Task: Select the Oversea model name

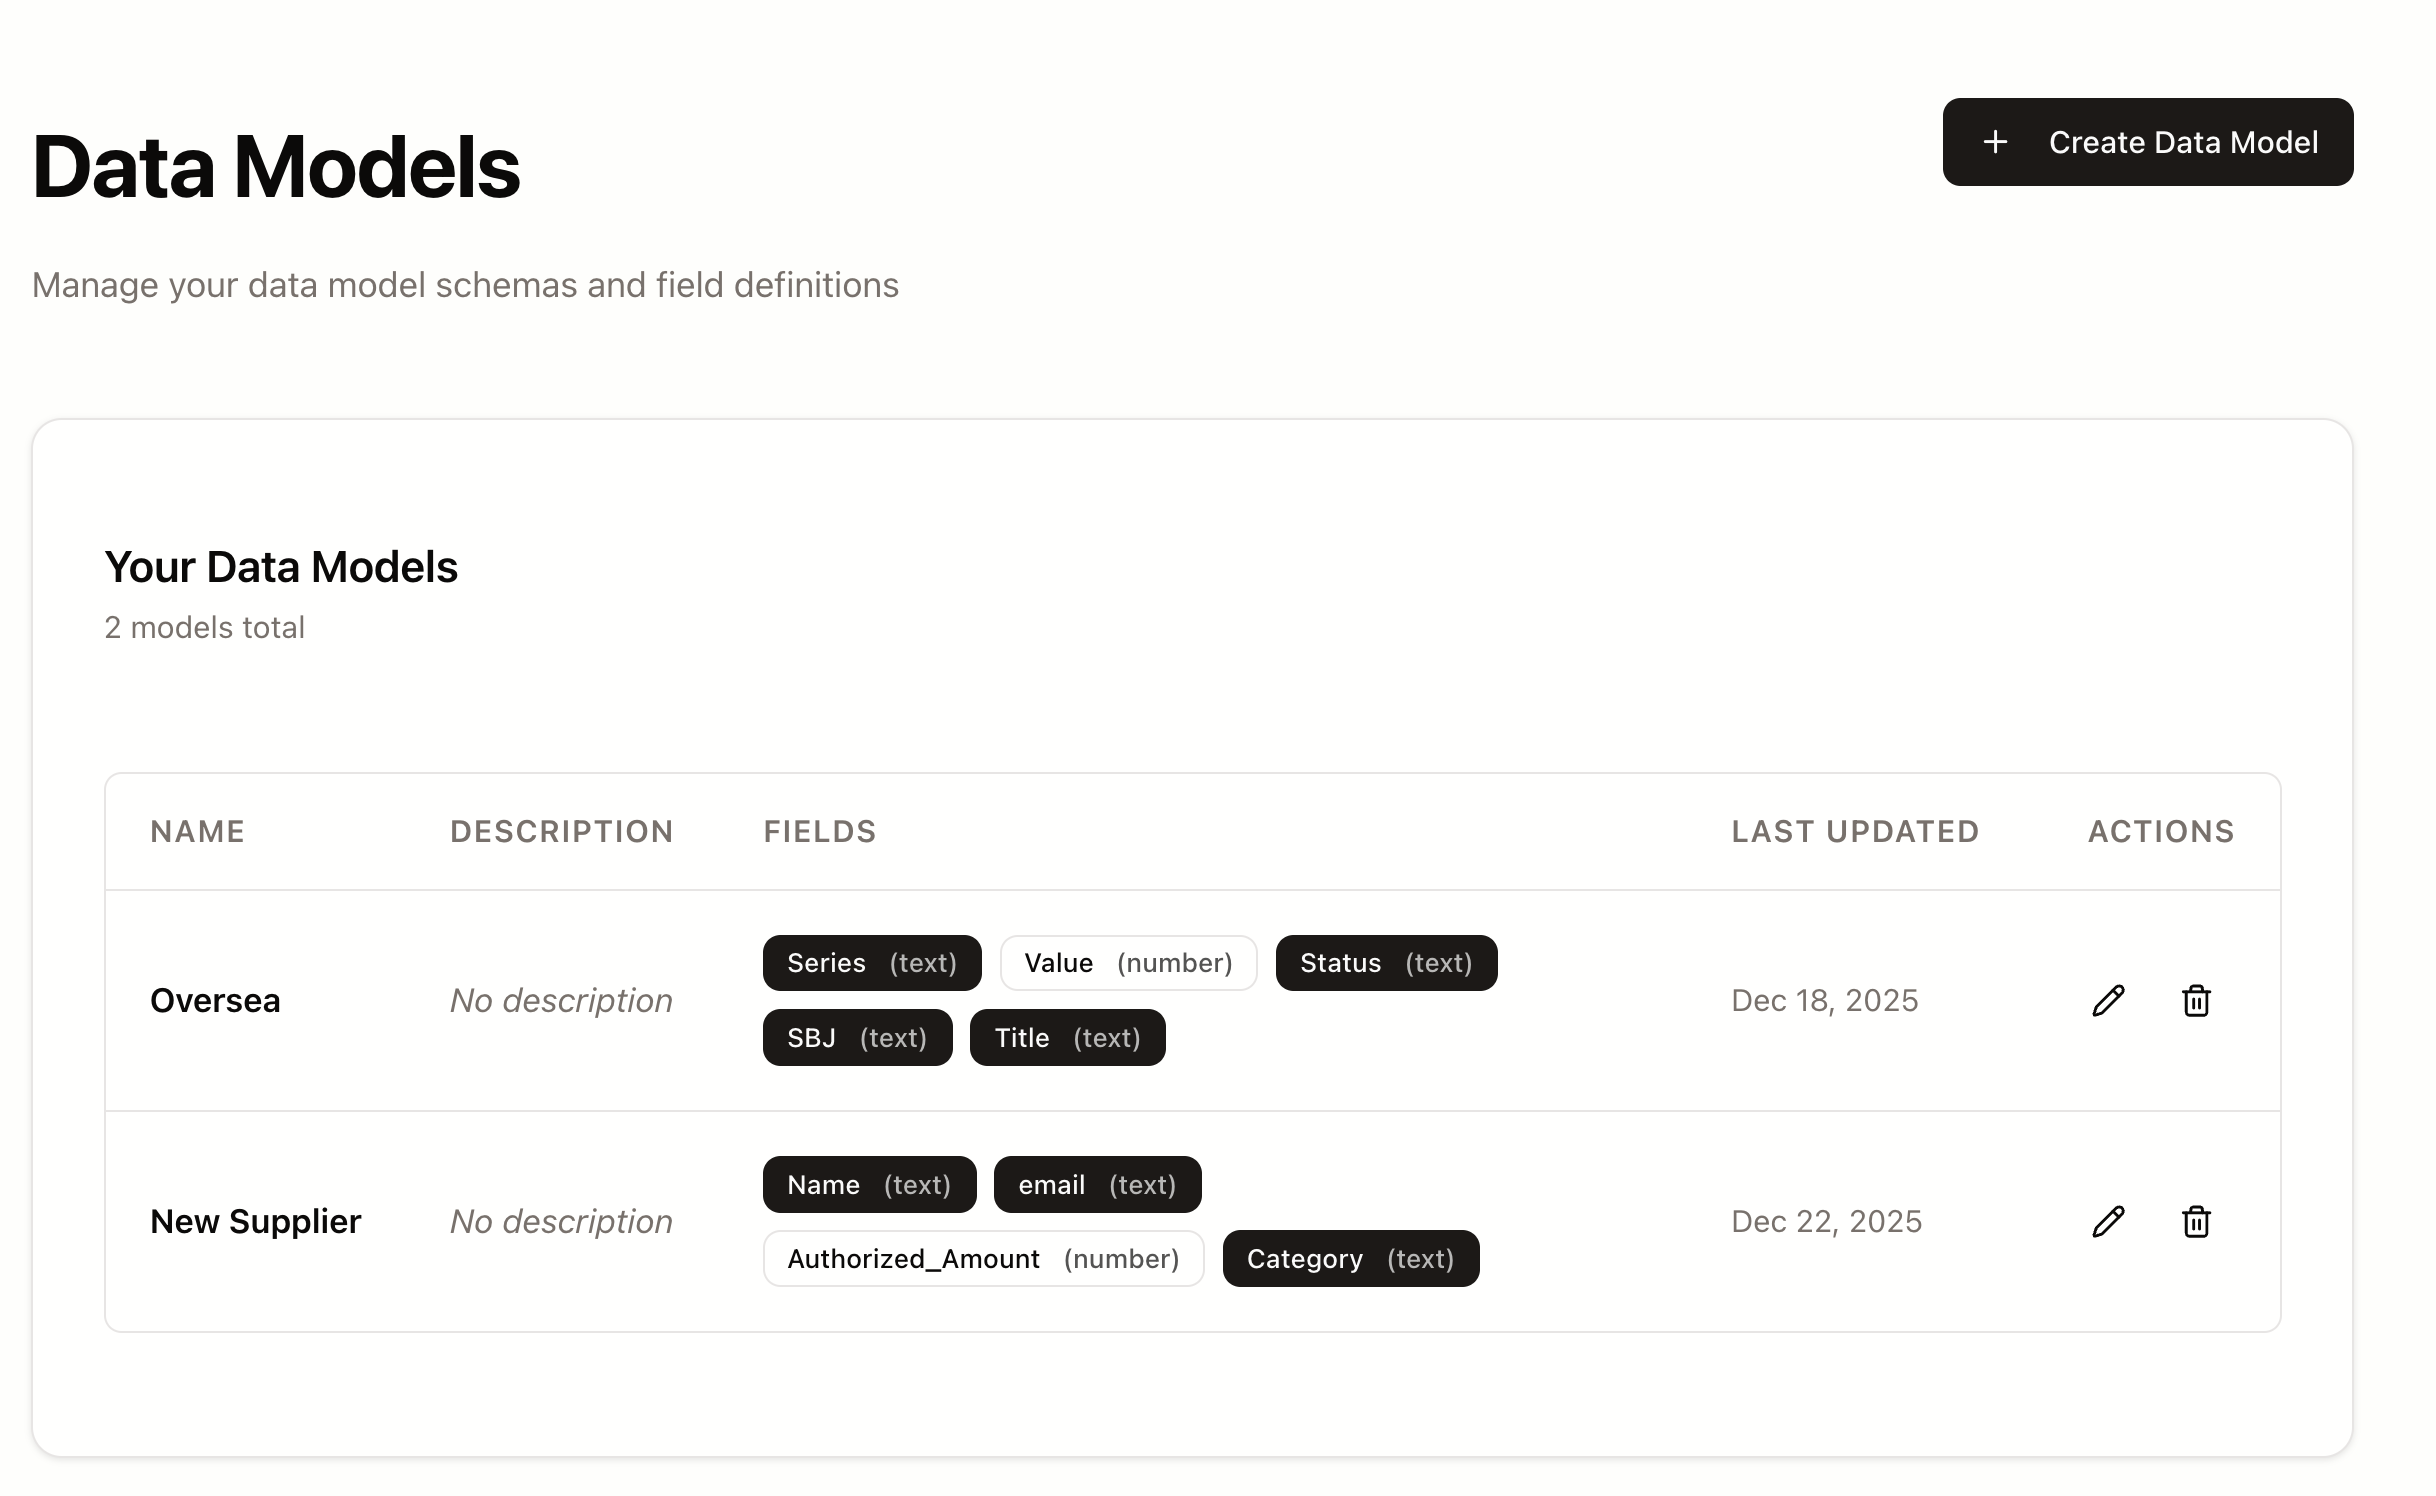Action: coord(215,1000)
